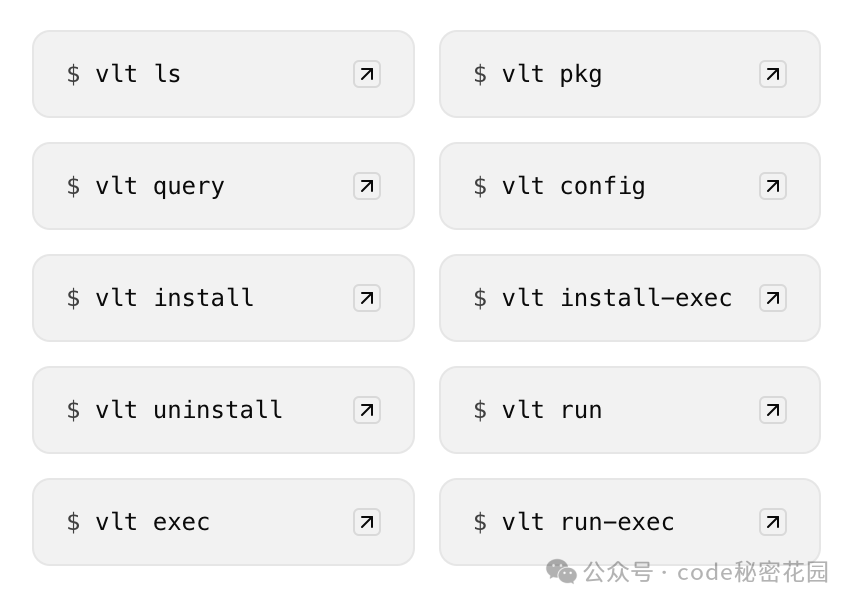Open external link arrow for vlt ls
856x606 pixels.
pyautogui.click(x=367, y=74)
